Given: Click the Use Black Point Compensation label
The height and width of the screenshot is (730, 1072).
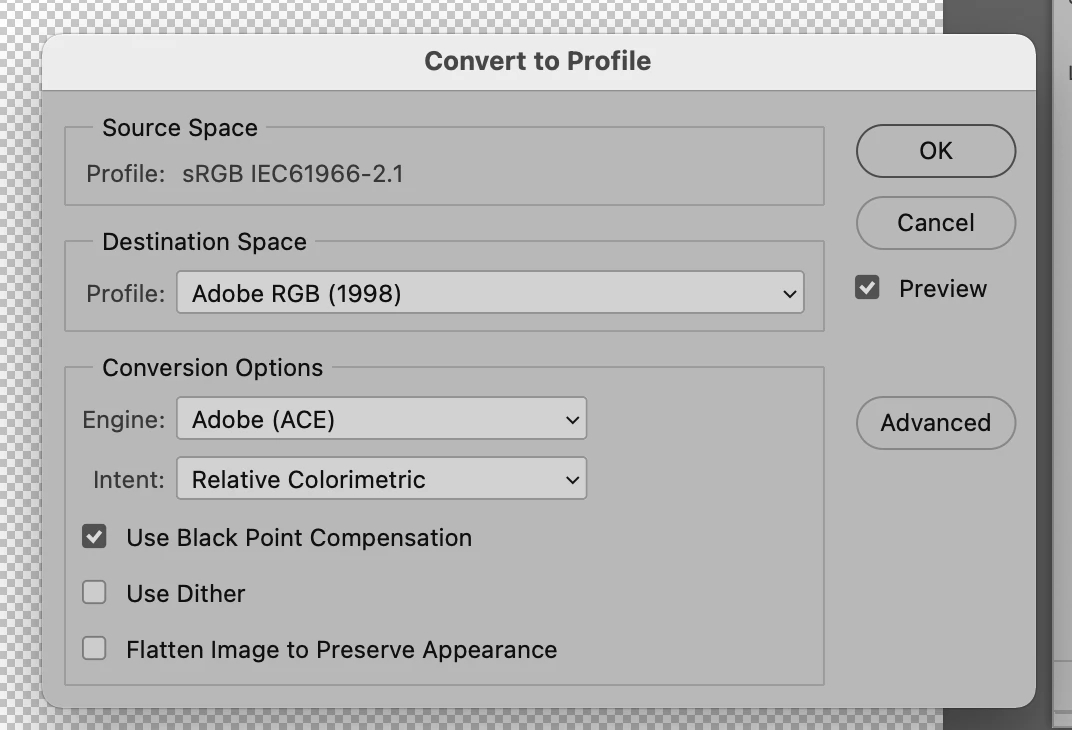Looking at the screenshot, I should click(x=299, y=538).
